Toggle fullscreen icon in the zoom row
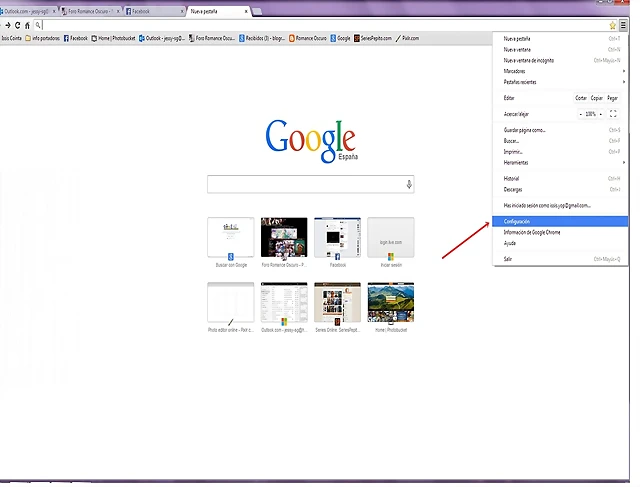The width and height of the screenshot is (640, 487). (x=613, y=114)
